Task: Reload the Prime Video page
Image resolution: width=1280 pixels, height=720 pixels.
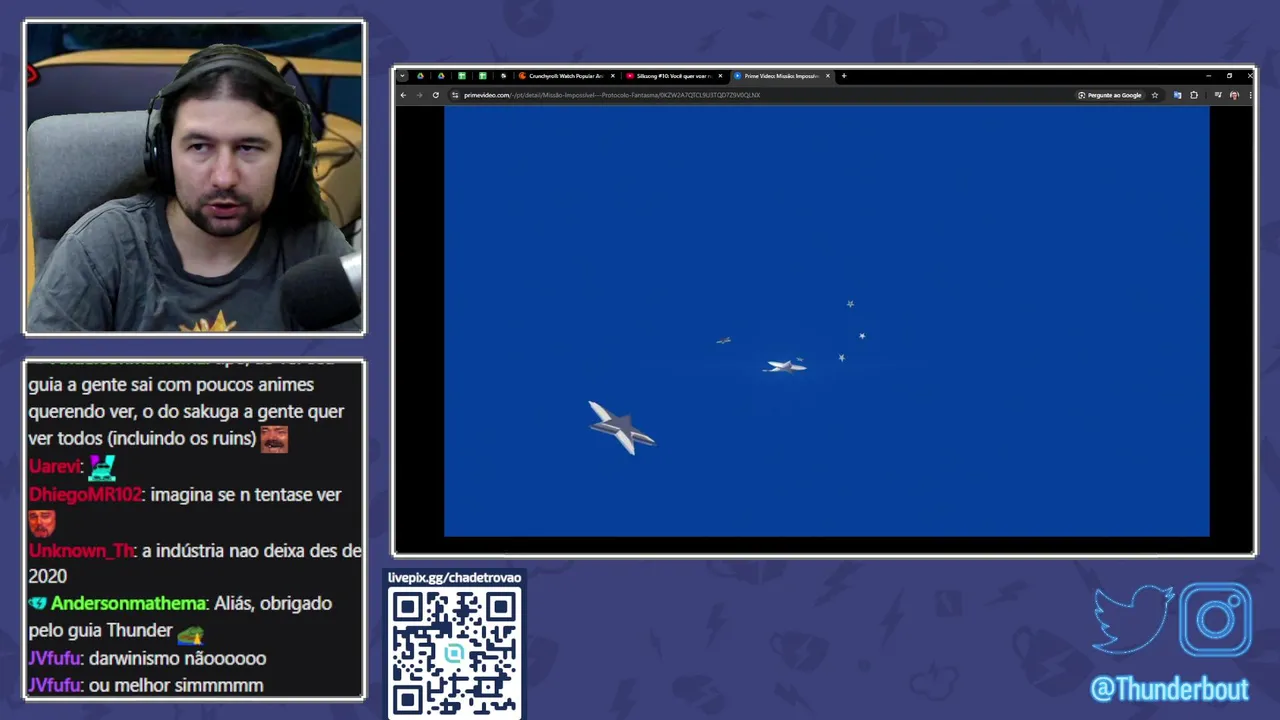Action: point(435,95)
